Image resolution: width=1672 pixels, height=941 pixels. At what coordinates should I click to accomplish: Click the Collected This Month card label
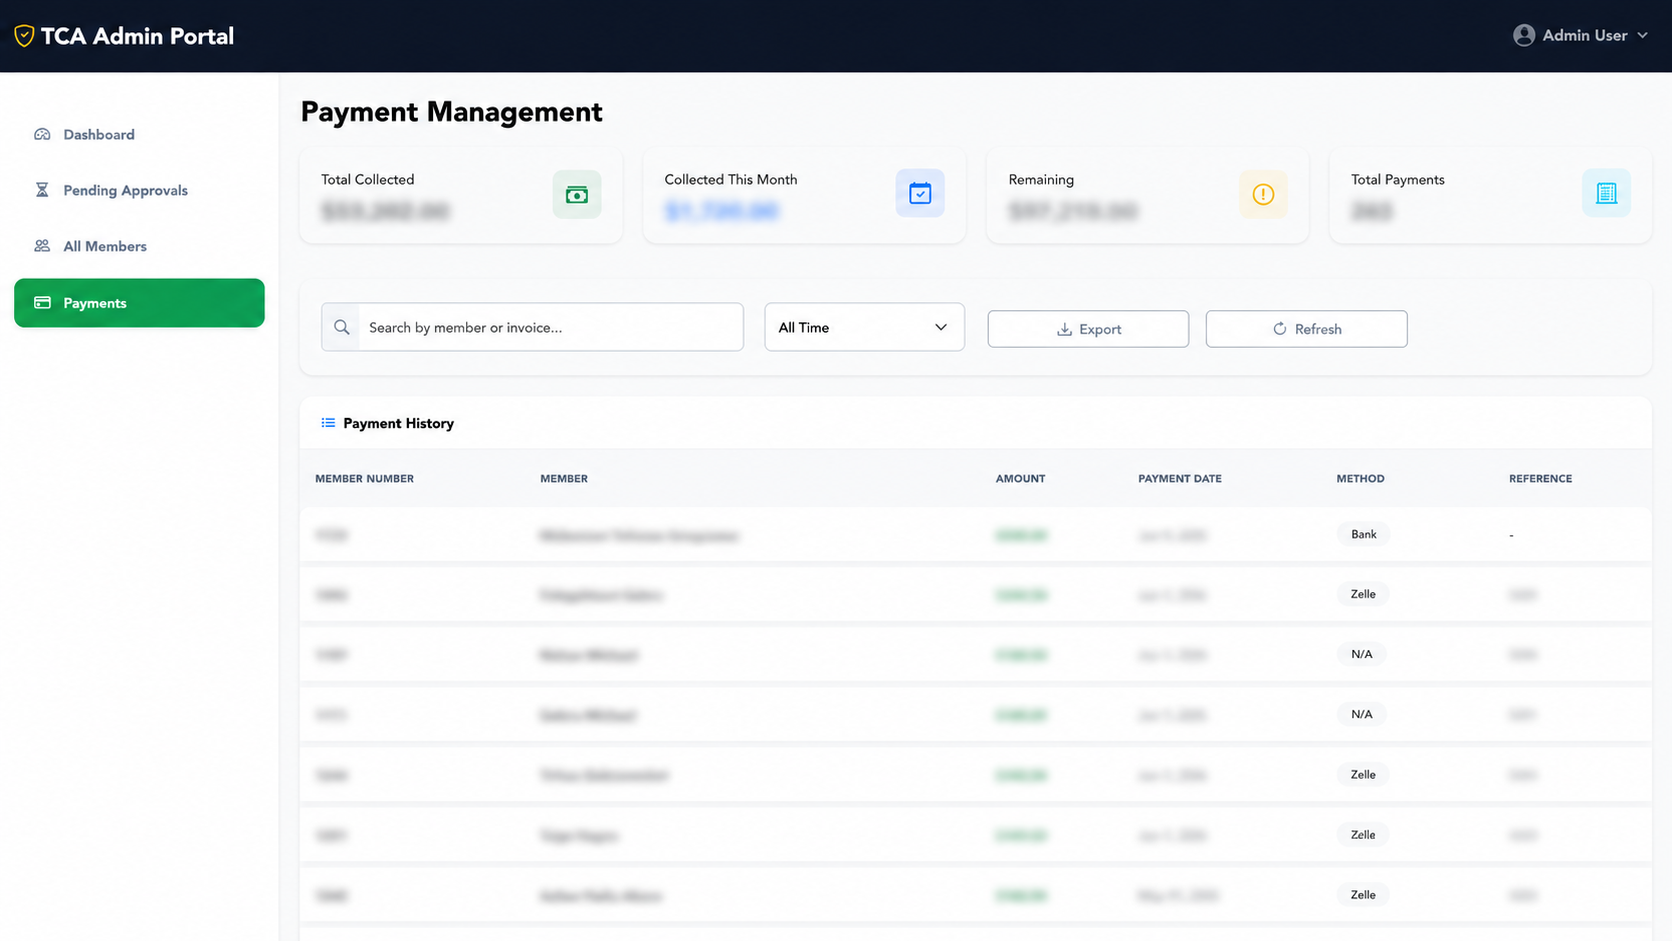731,180
